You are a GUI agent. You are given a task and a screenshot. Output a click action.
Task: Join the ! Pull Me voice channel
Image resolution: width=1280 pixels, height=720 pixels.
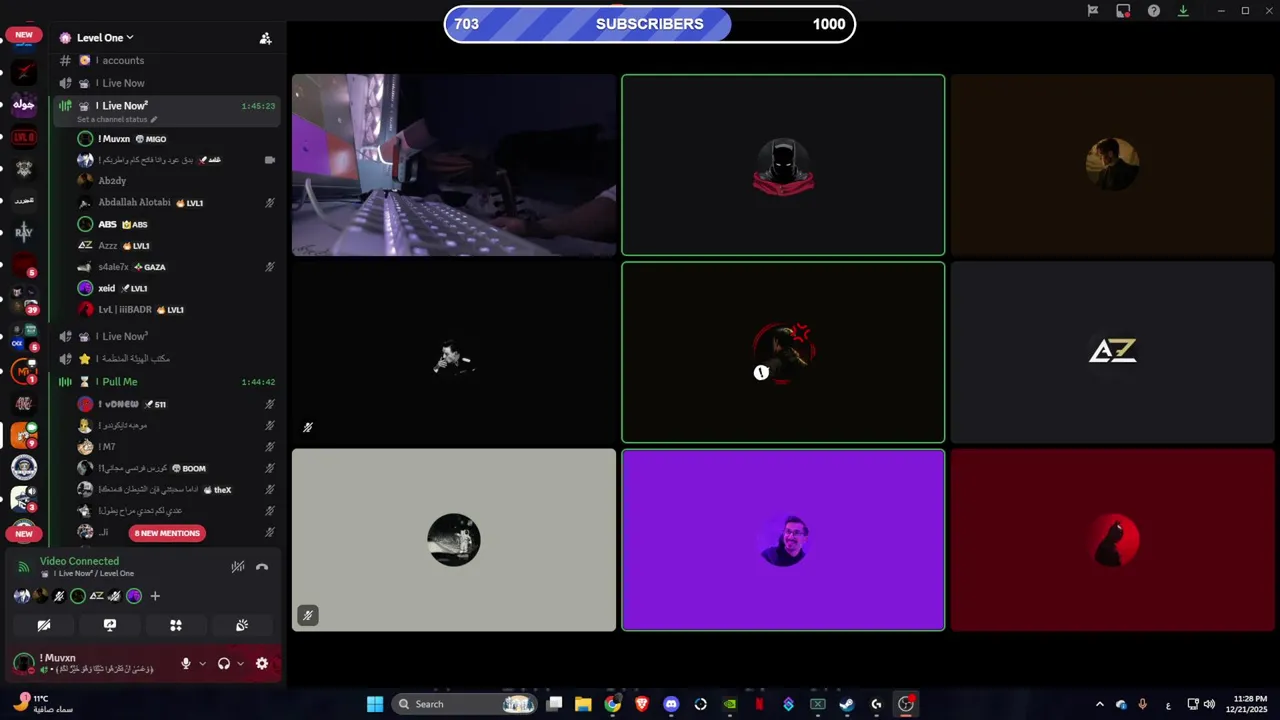pos(166,382)
